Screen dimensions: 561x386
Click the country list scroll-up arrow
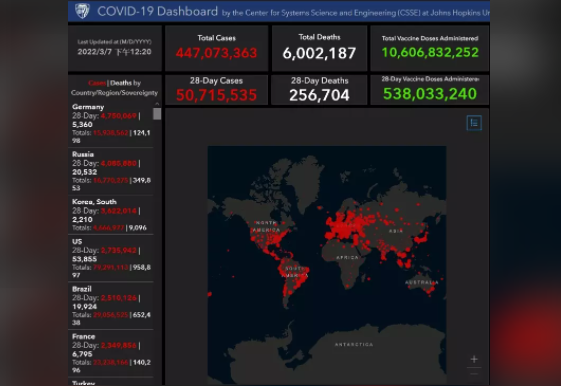157,104
